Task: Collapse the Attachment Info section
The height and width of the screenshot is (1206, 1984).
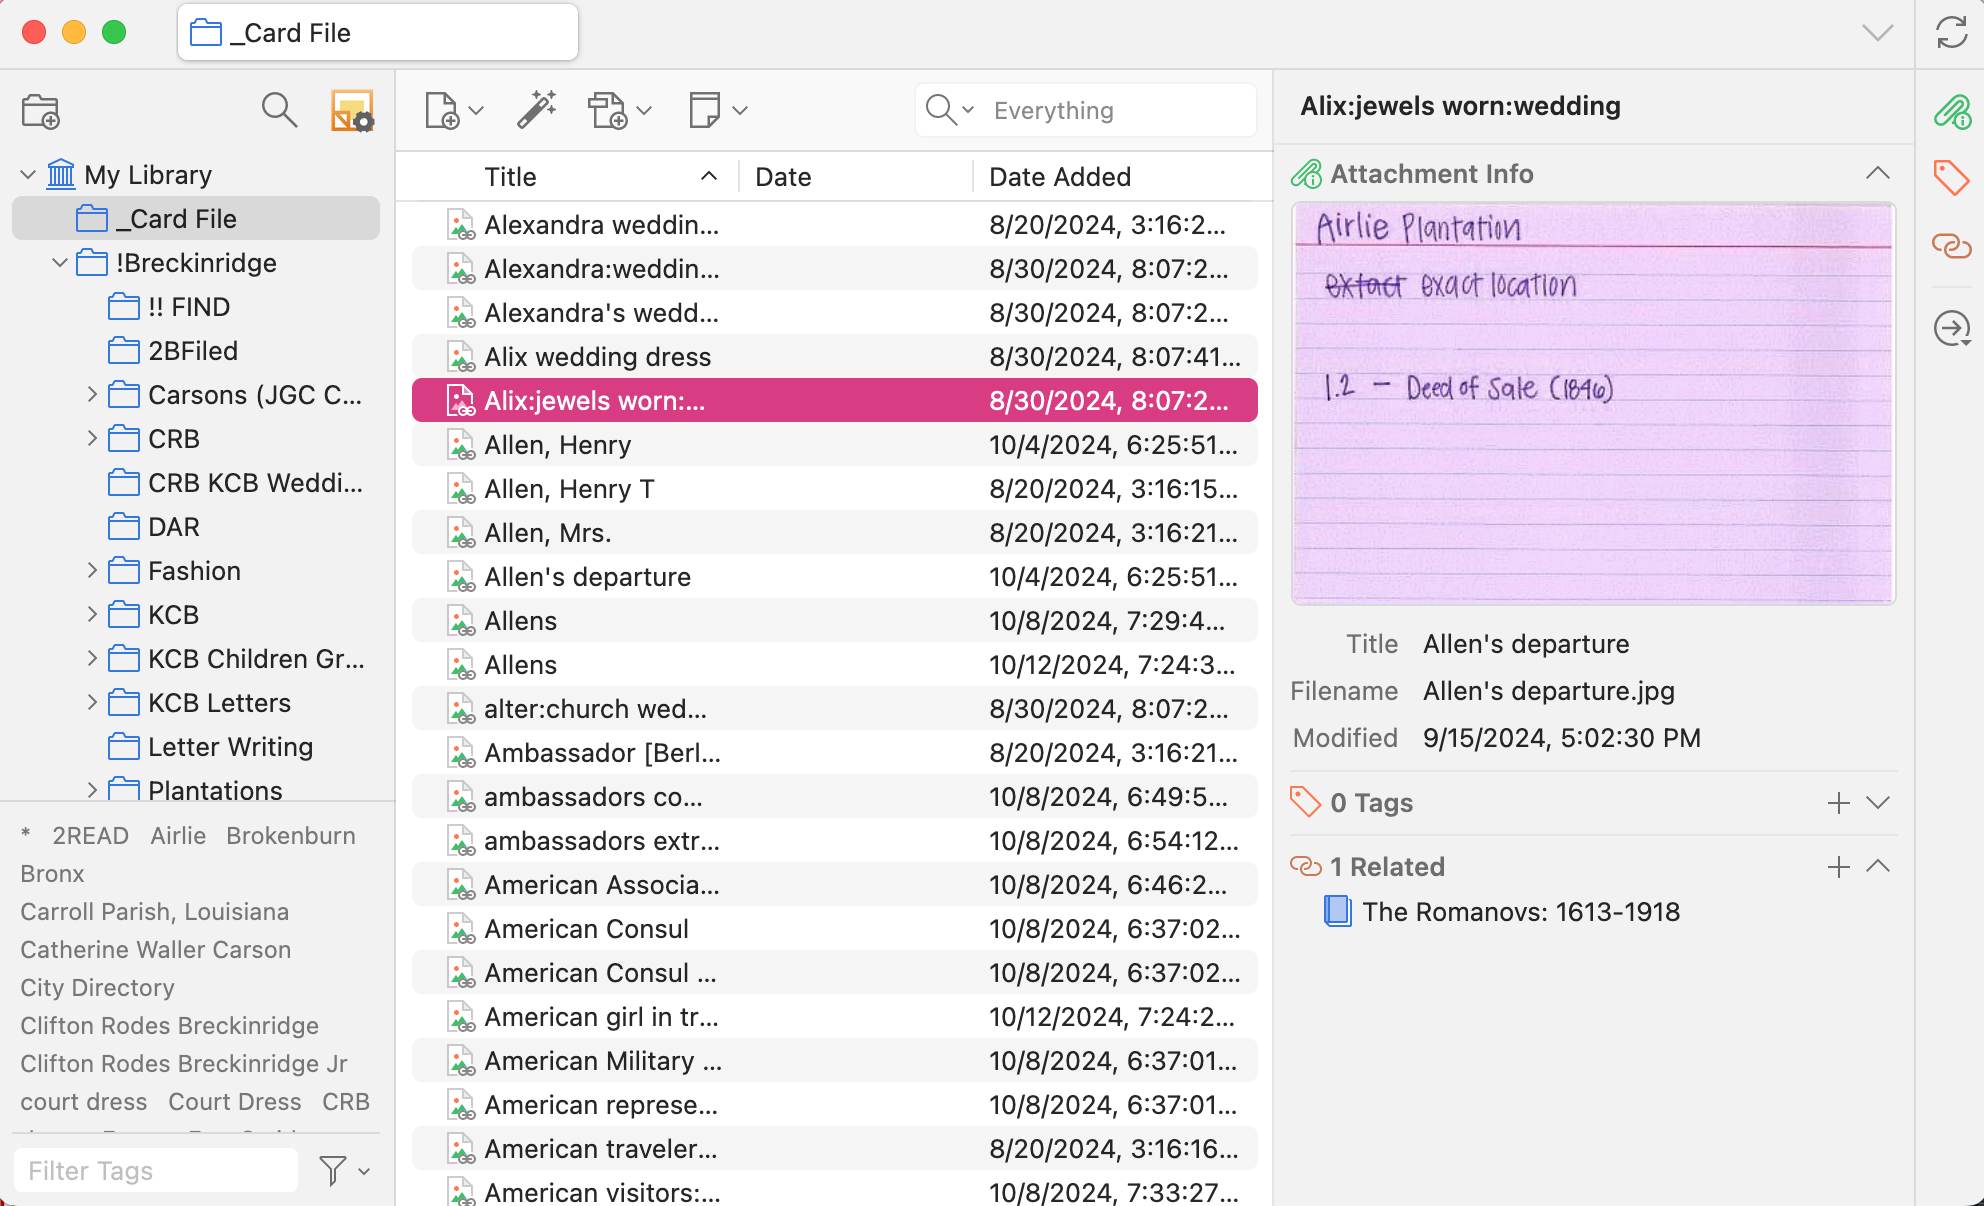Action: [1877, 174]
